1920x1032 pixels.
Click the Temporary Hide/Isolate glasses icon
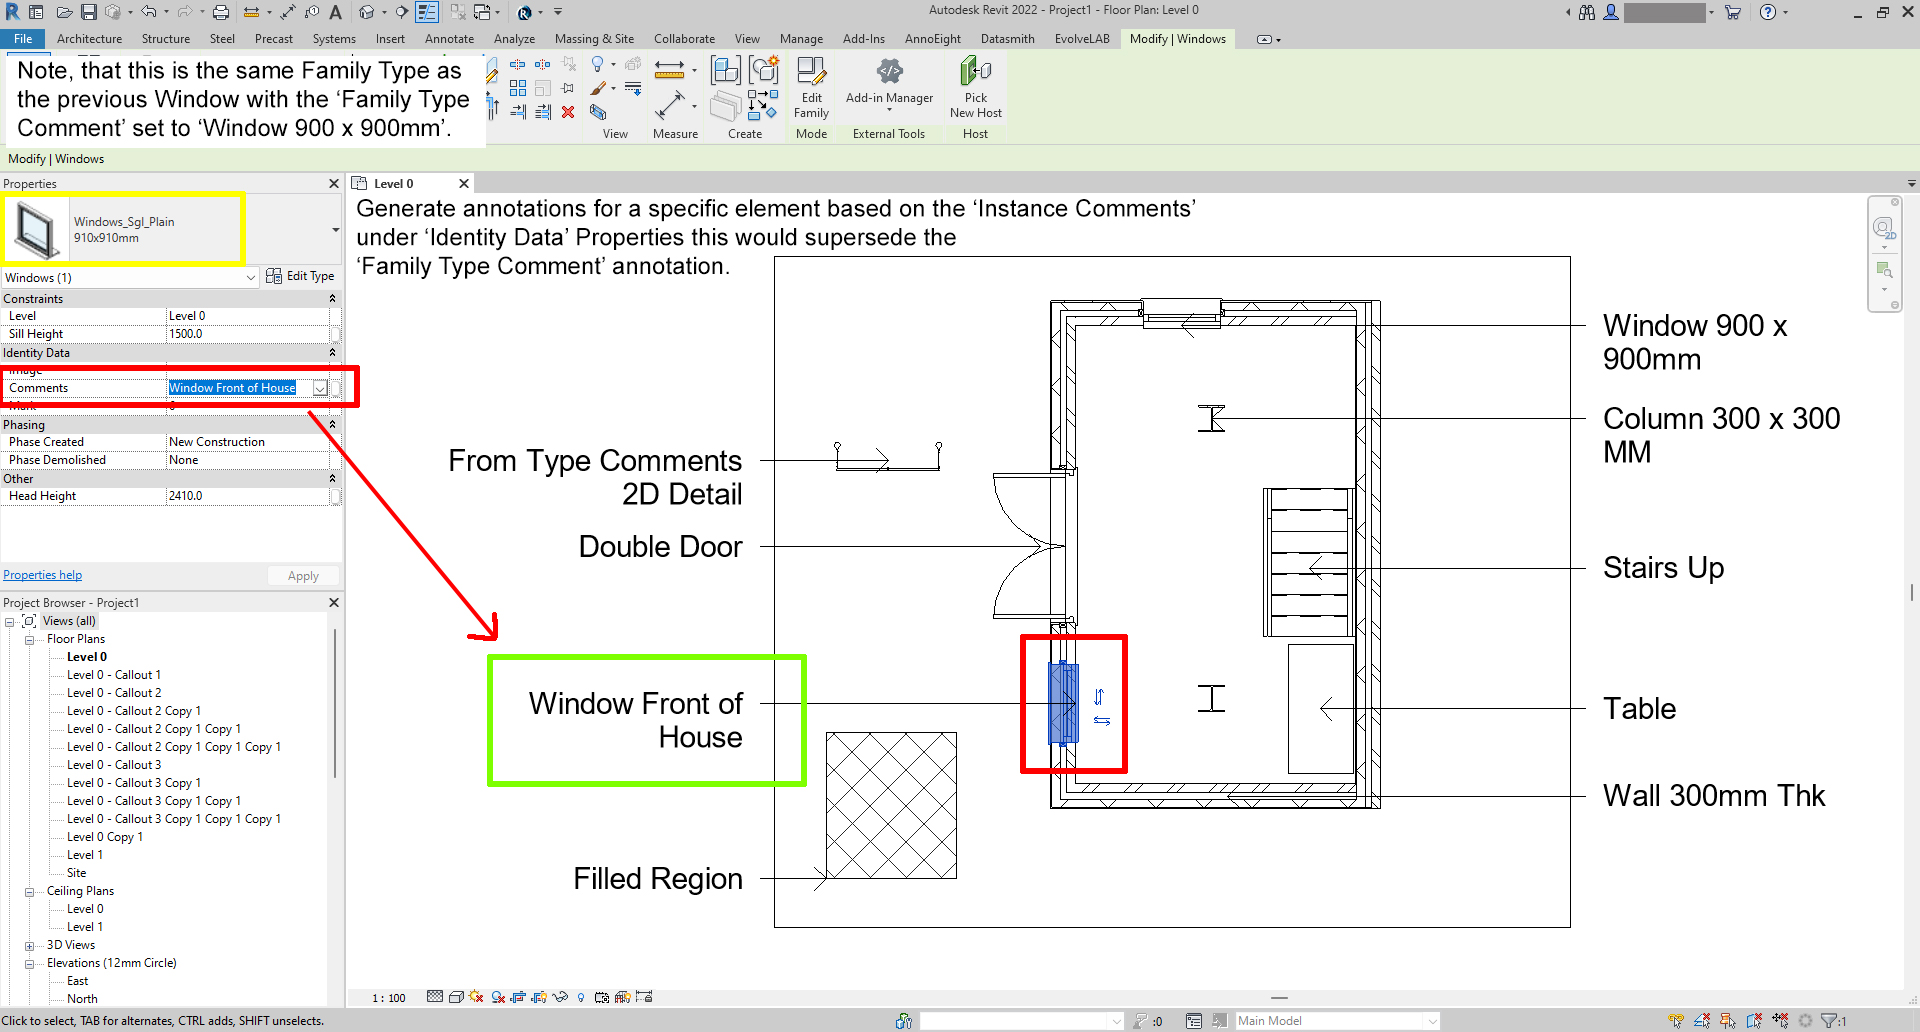click(x=560, y=997)
